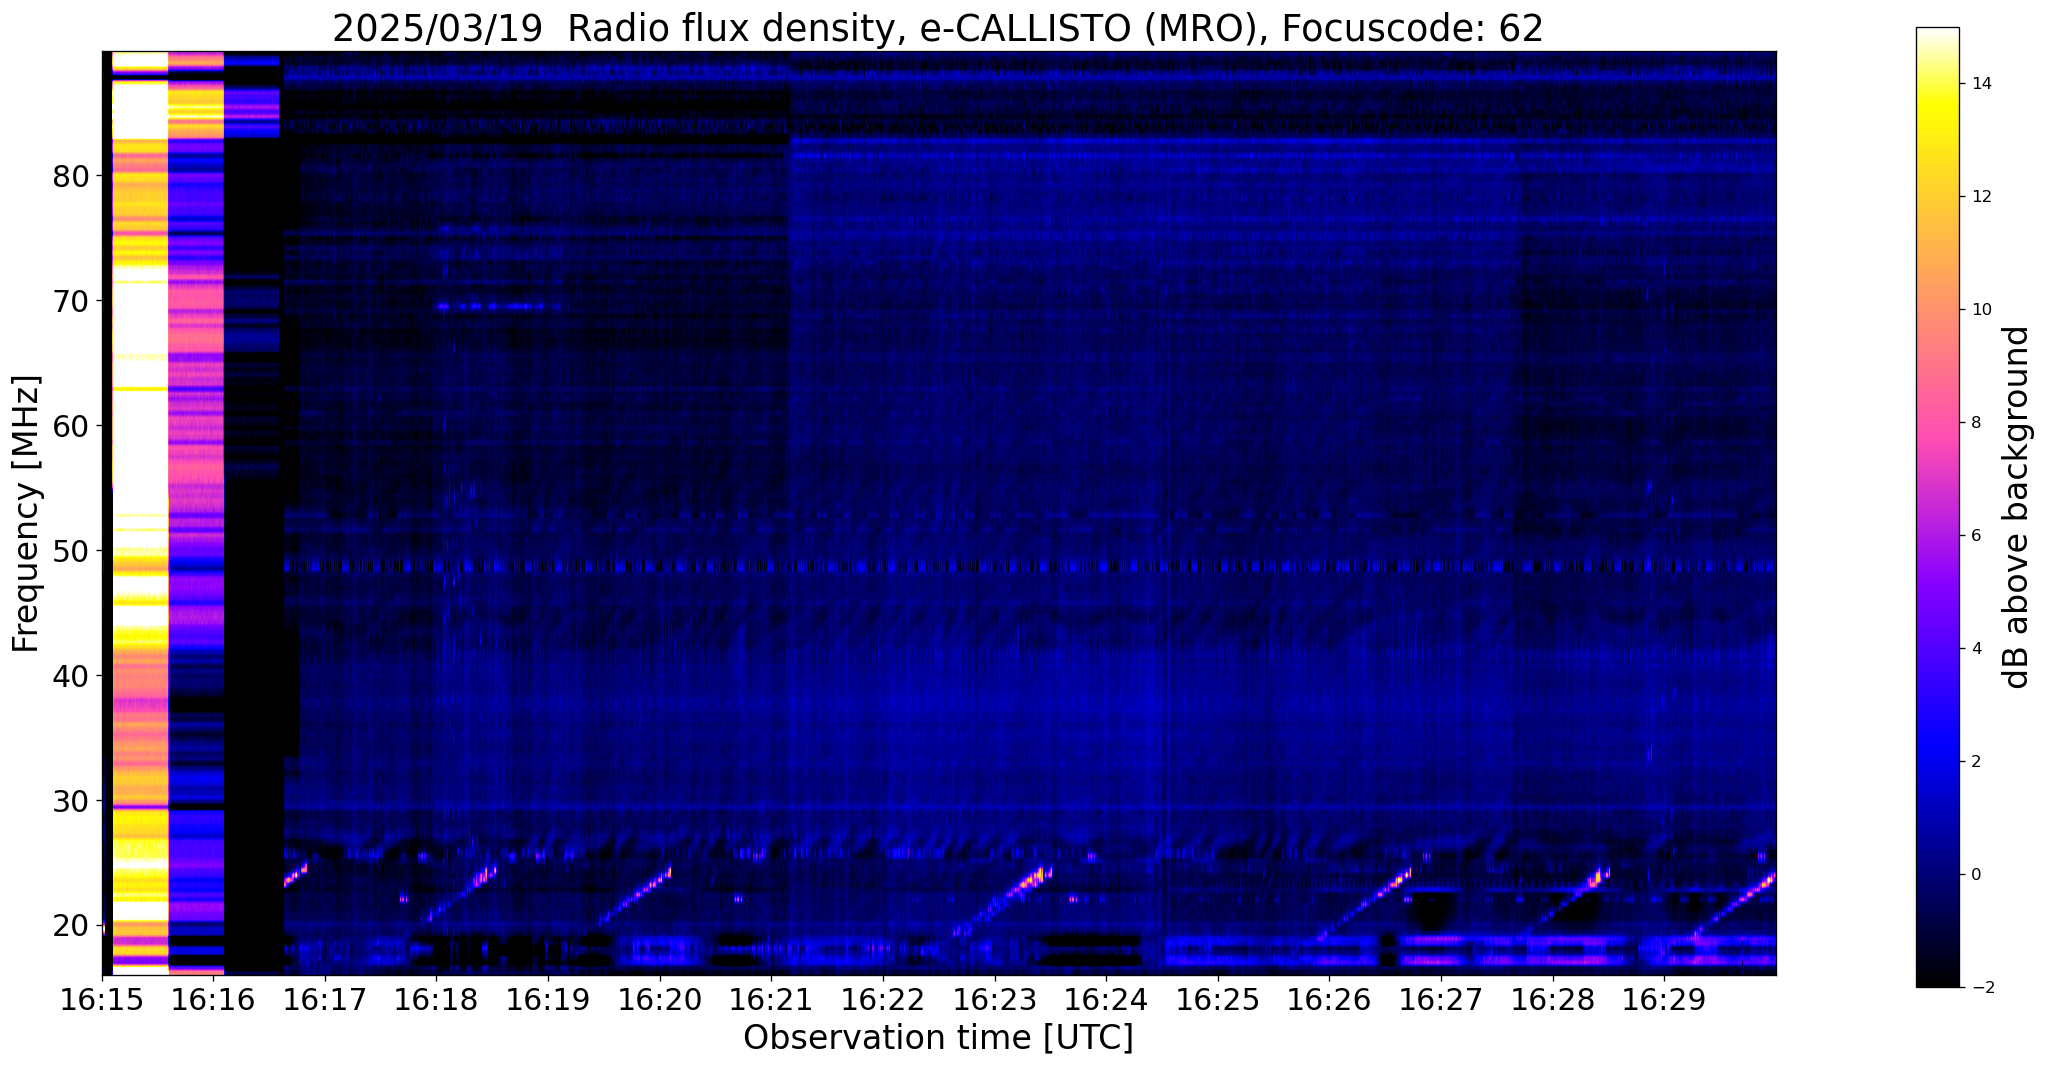
Task: Click the dB above background colorbar label
Action: point(2017,507)
